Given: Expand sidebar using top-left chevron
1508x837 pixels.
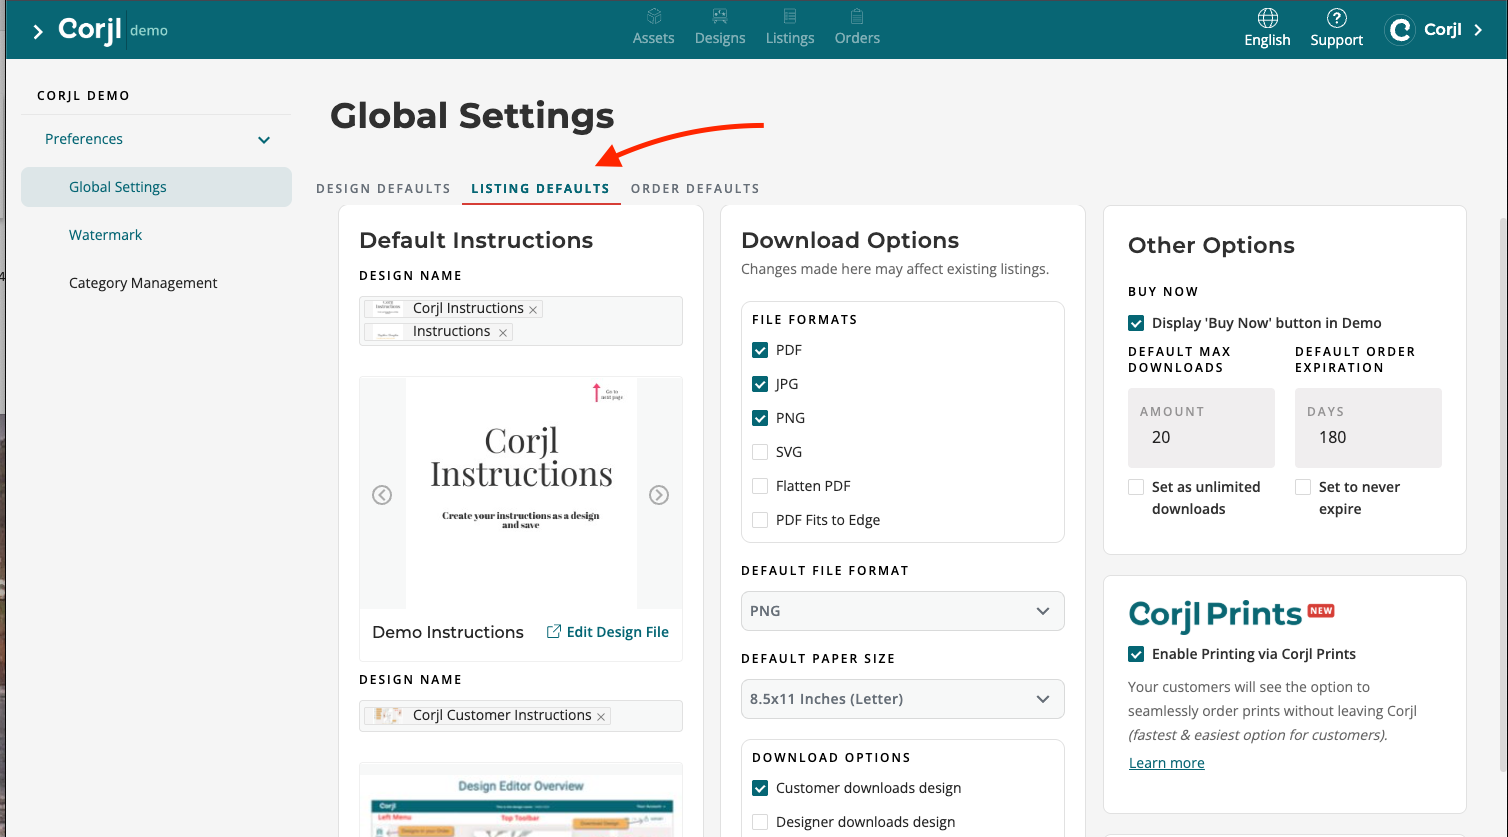Looking at the screenshot, I should [x=38, y=32].
